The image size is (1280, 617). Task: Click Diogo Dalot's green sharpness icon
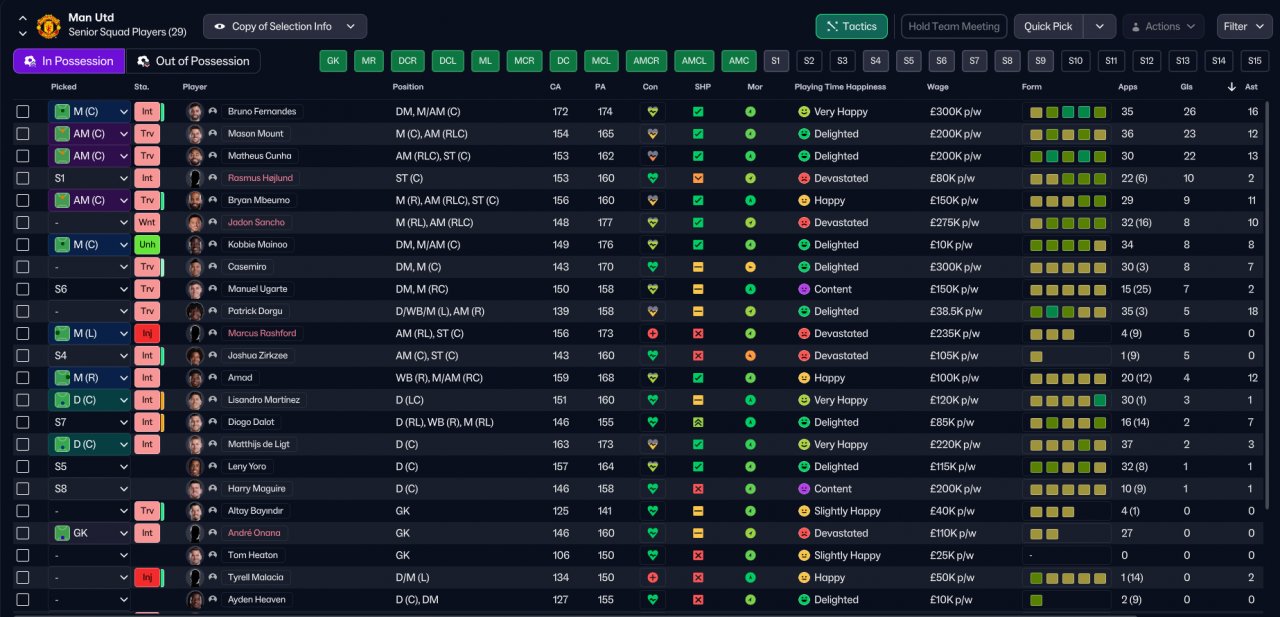point(698,422)
